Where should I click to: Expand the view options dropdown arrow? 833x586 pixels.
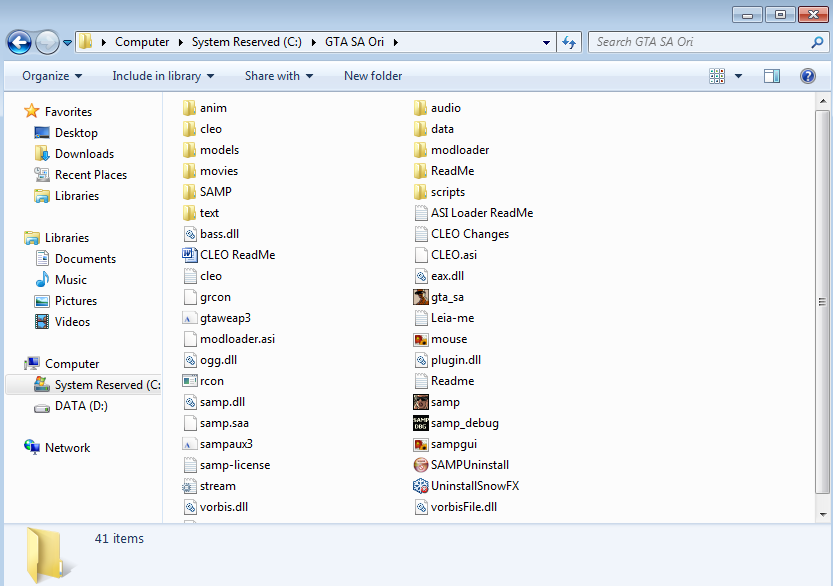[x=738, y=76]
